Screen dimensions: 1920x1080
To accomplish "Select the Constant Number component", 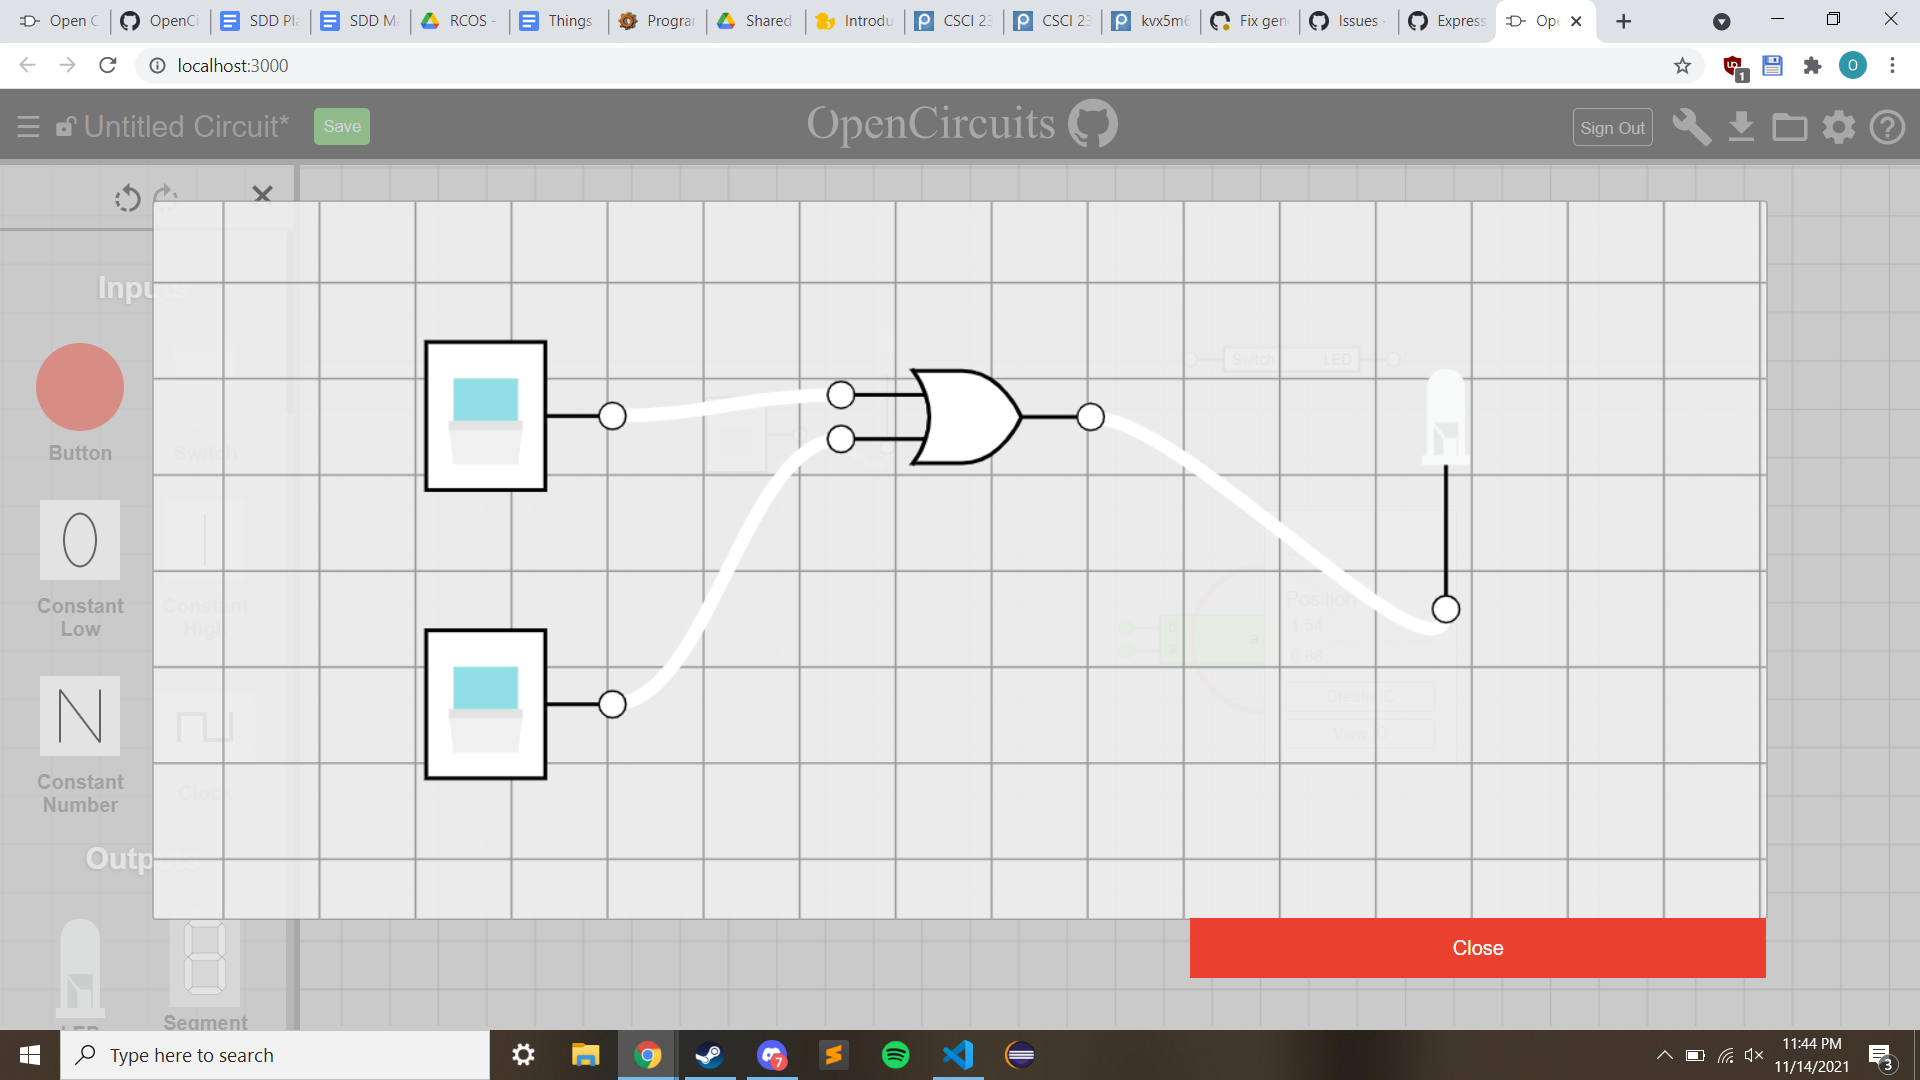I will tap(80, 715).
